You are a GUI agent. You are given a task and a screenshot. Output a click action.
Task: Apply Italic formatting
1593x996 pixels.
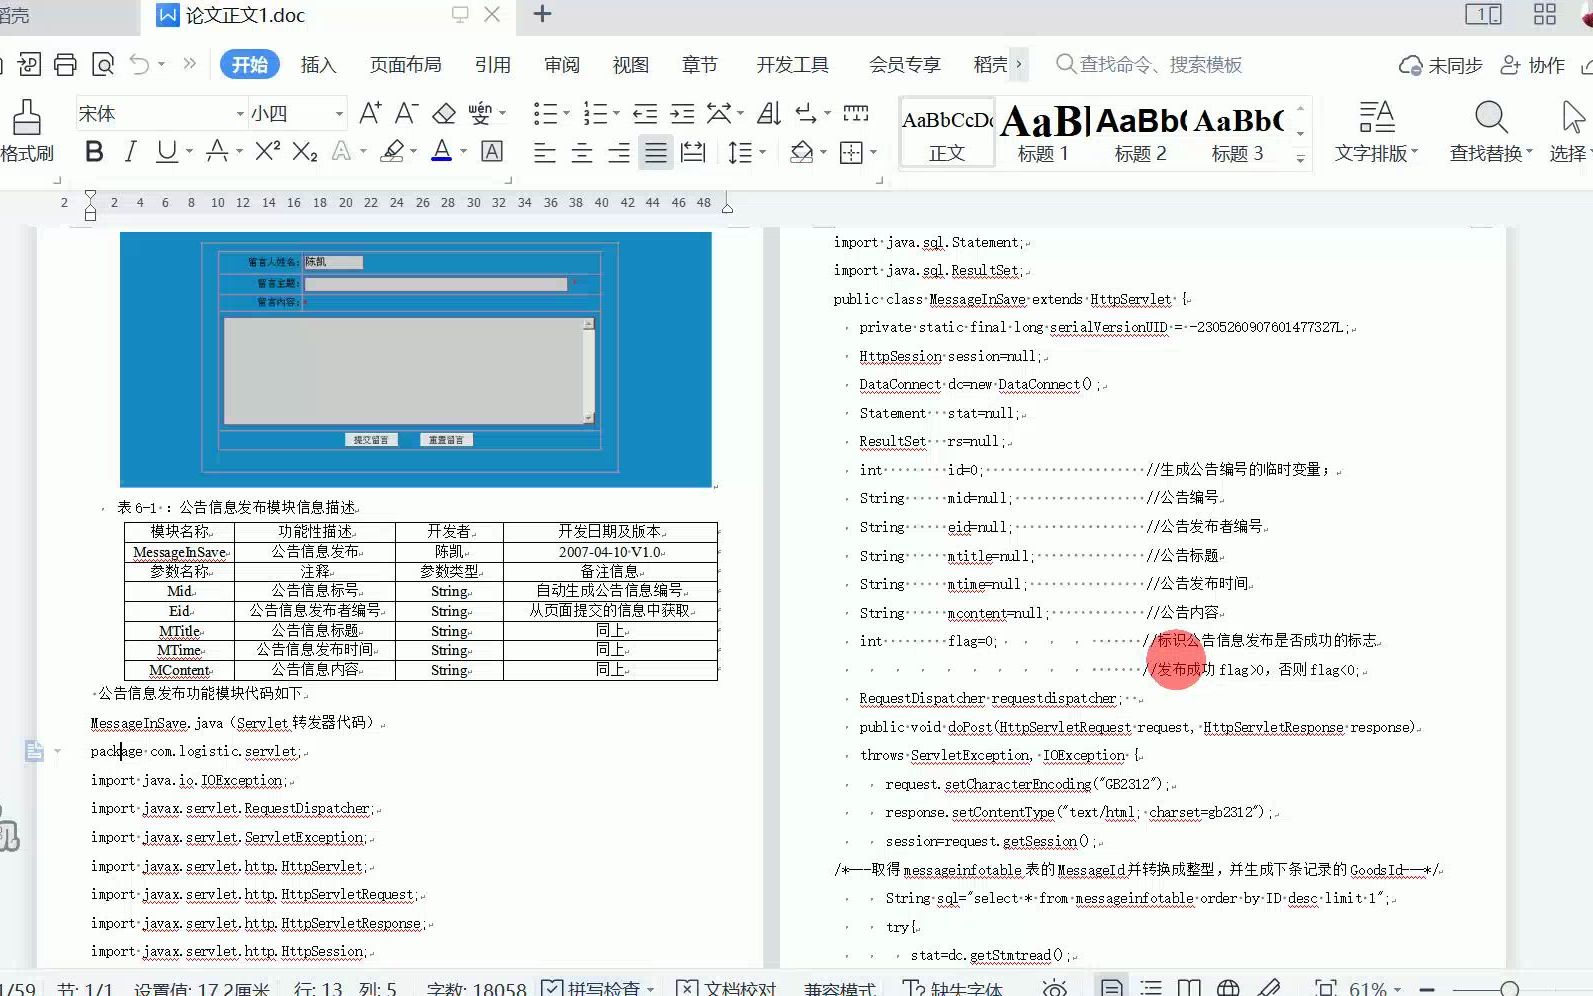click(x=130, y=152)
